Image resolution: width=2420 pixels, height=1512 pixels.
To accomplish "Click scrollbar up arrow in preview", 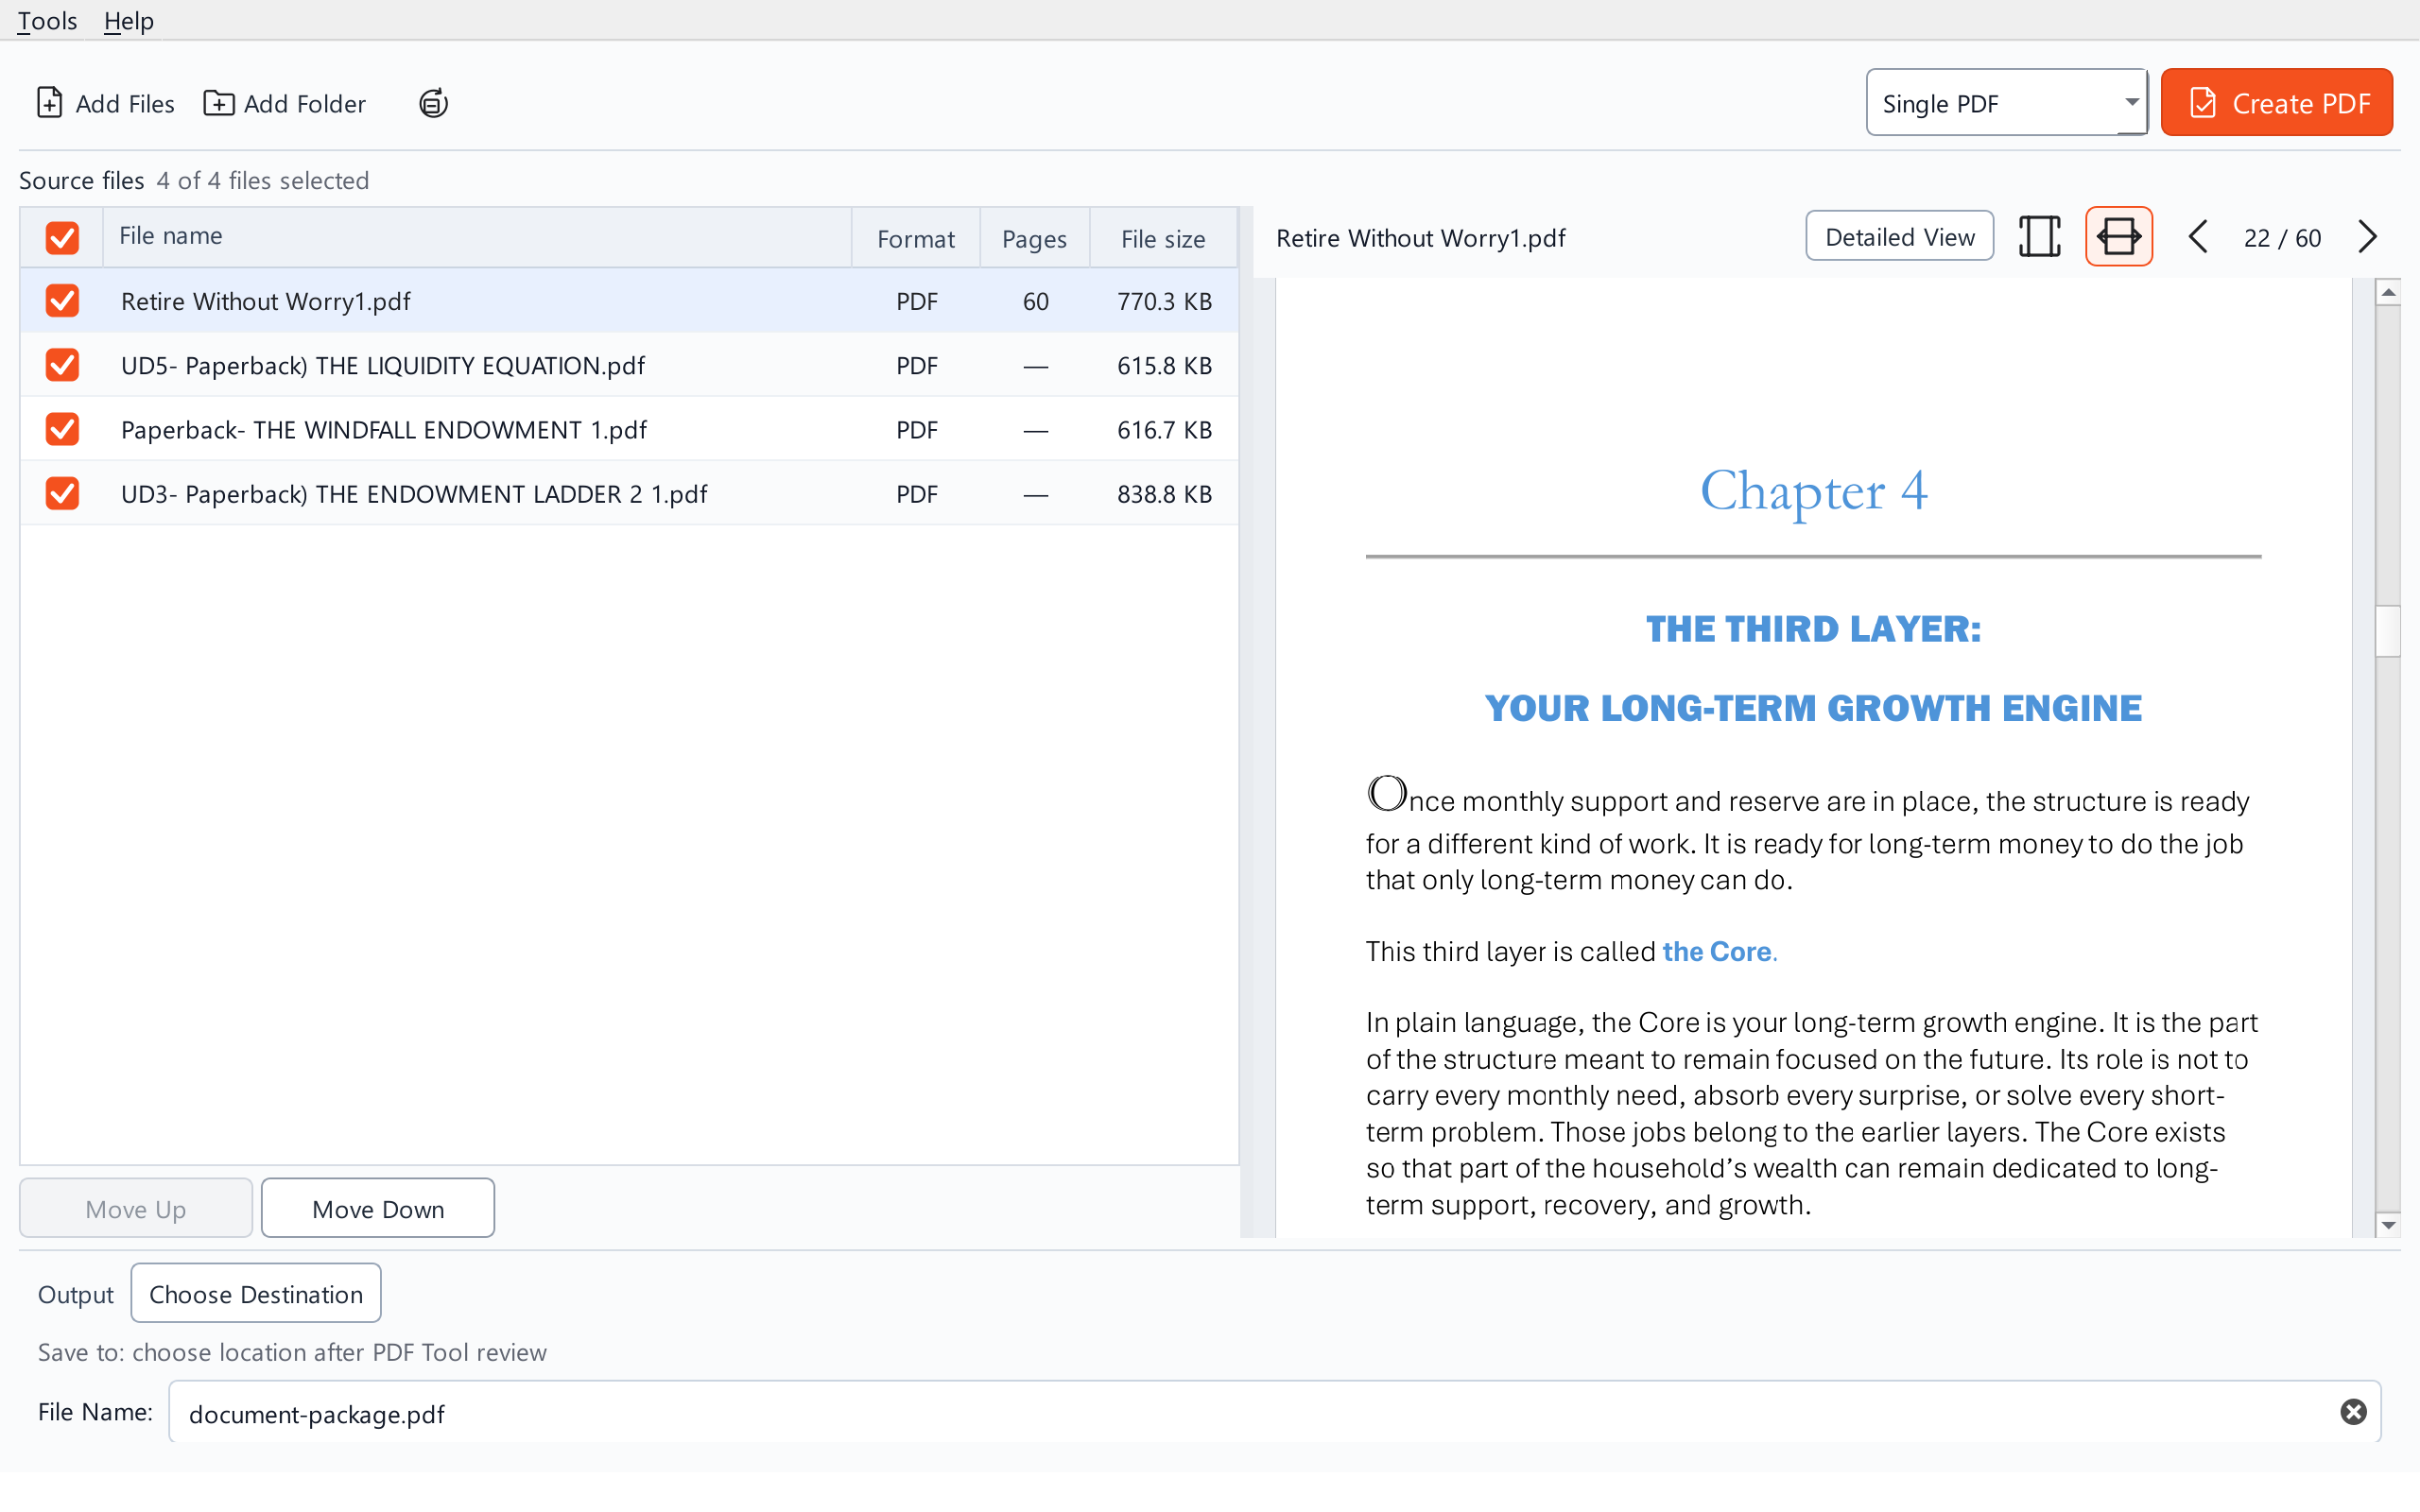I will (2389, 292).
